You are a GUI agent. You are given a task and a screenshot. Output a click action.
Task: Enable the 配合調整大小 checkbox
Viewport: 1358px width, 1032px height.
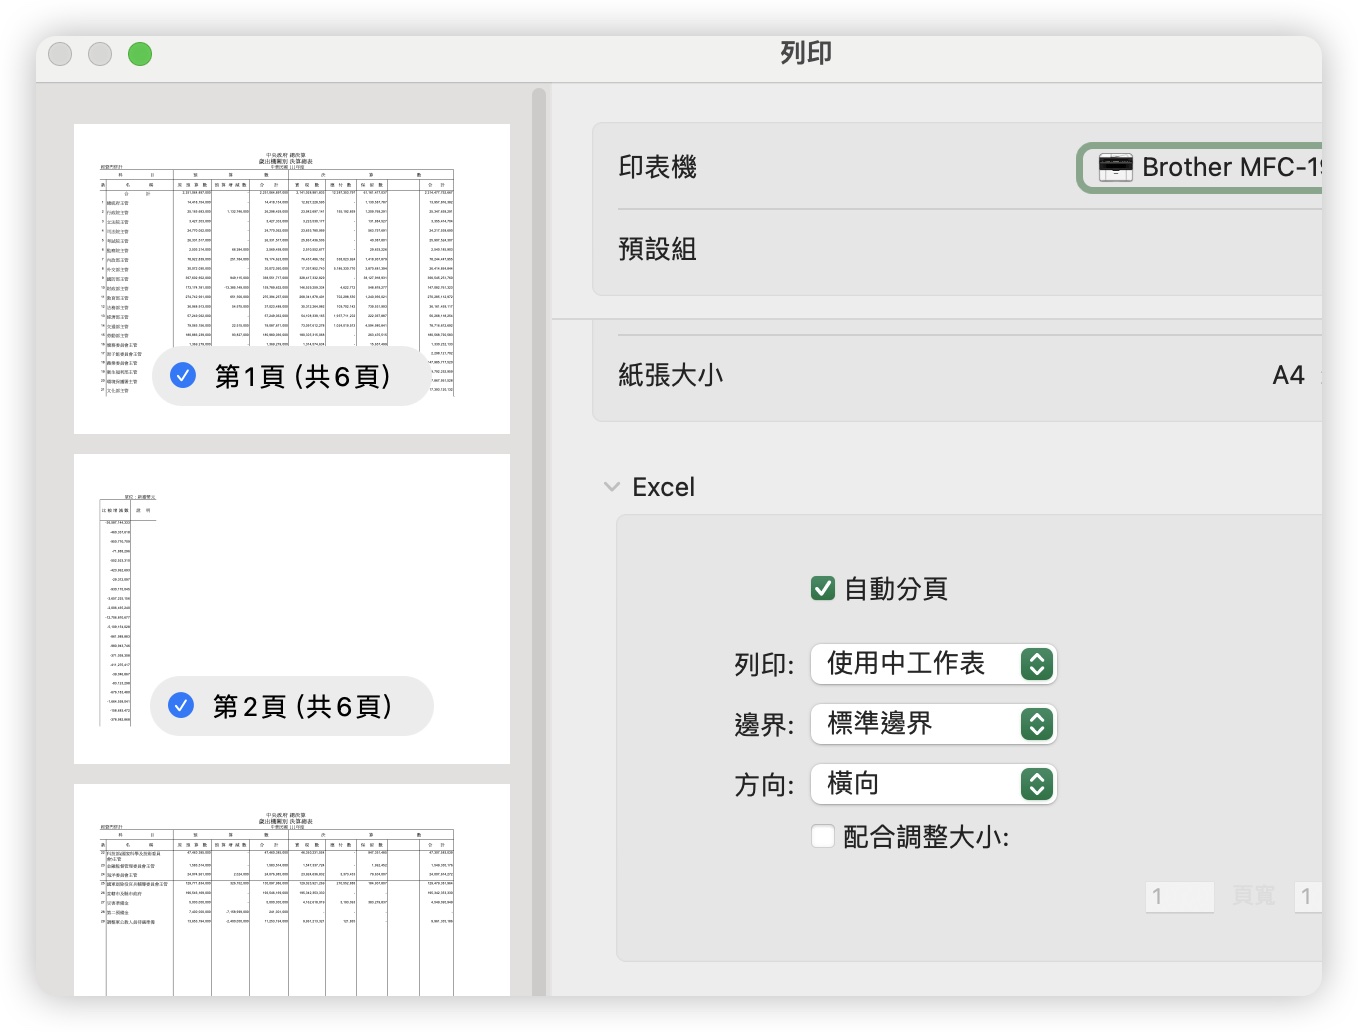(823, 836)
